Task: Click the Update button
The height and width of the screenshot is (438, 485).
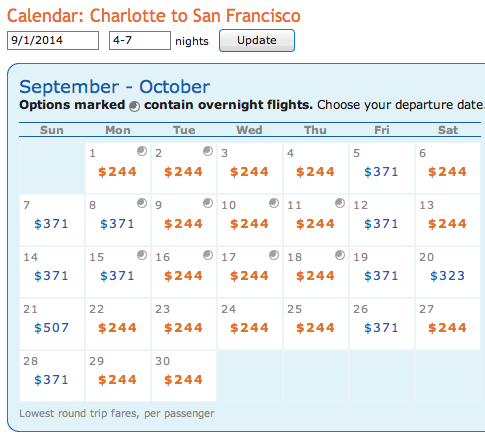Action: (x=257, y=40)
